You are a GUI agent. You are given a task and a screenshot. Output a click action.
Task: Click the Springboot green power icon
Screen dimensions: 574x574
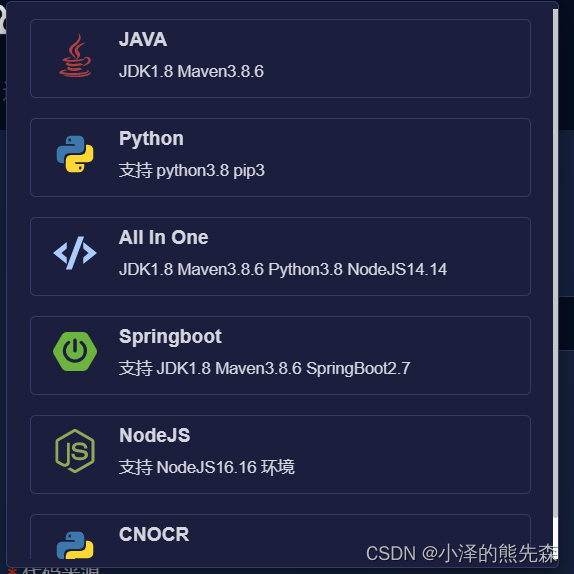75,352
